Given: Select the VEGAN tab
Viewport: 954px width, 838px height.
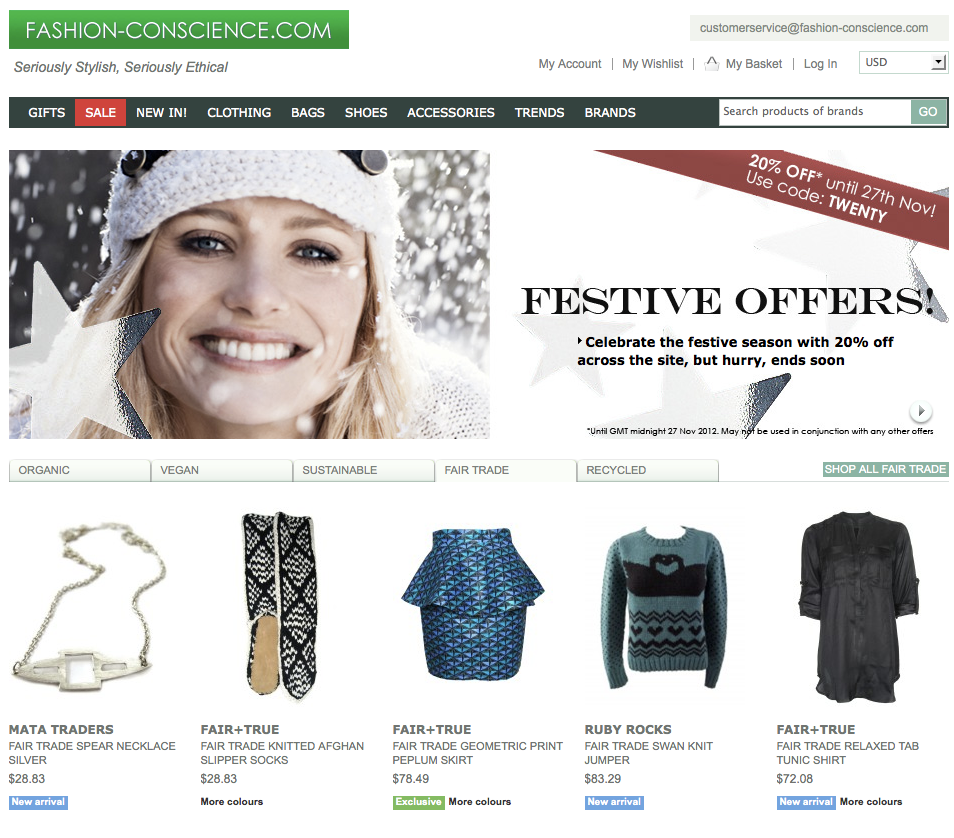Looking at the screenshot, I should pos(221,470).
